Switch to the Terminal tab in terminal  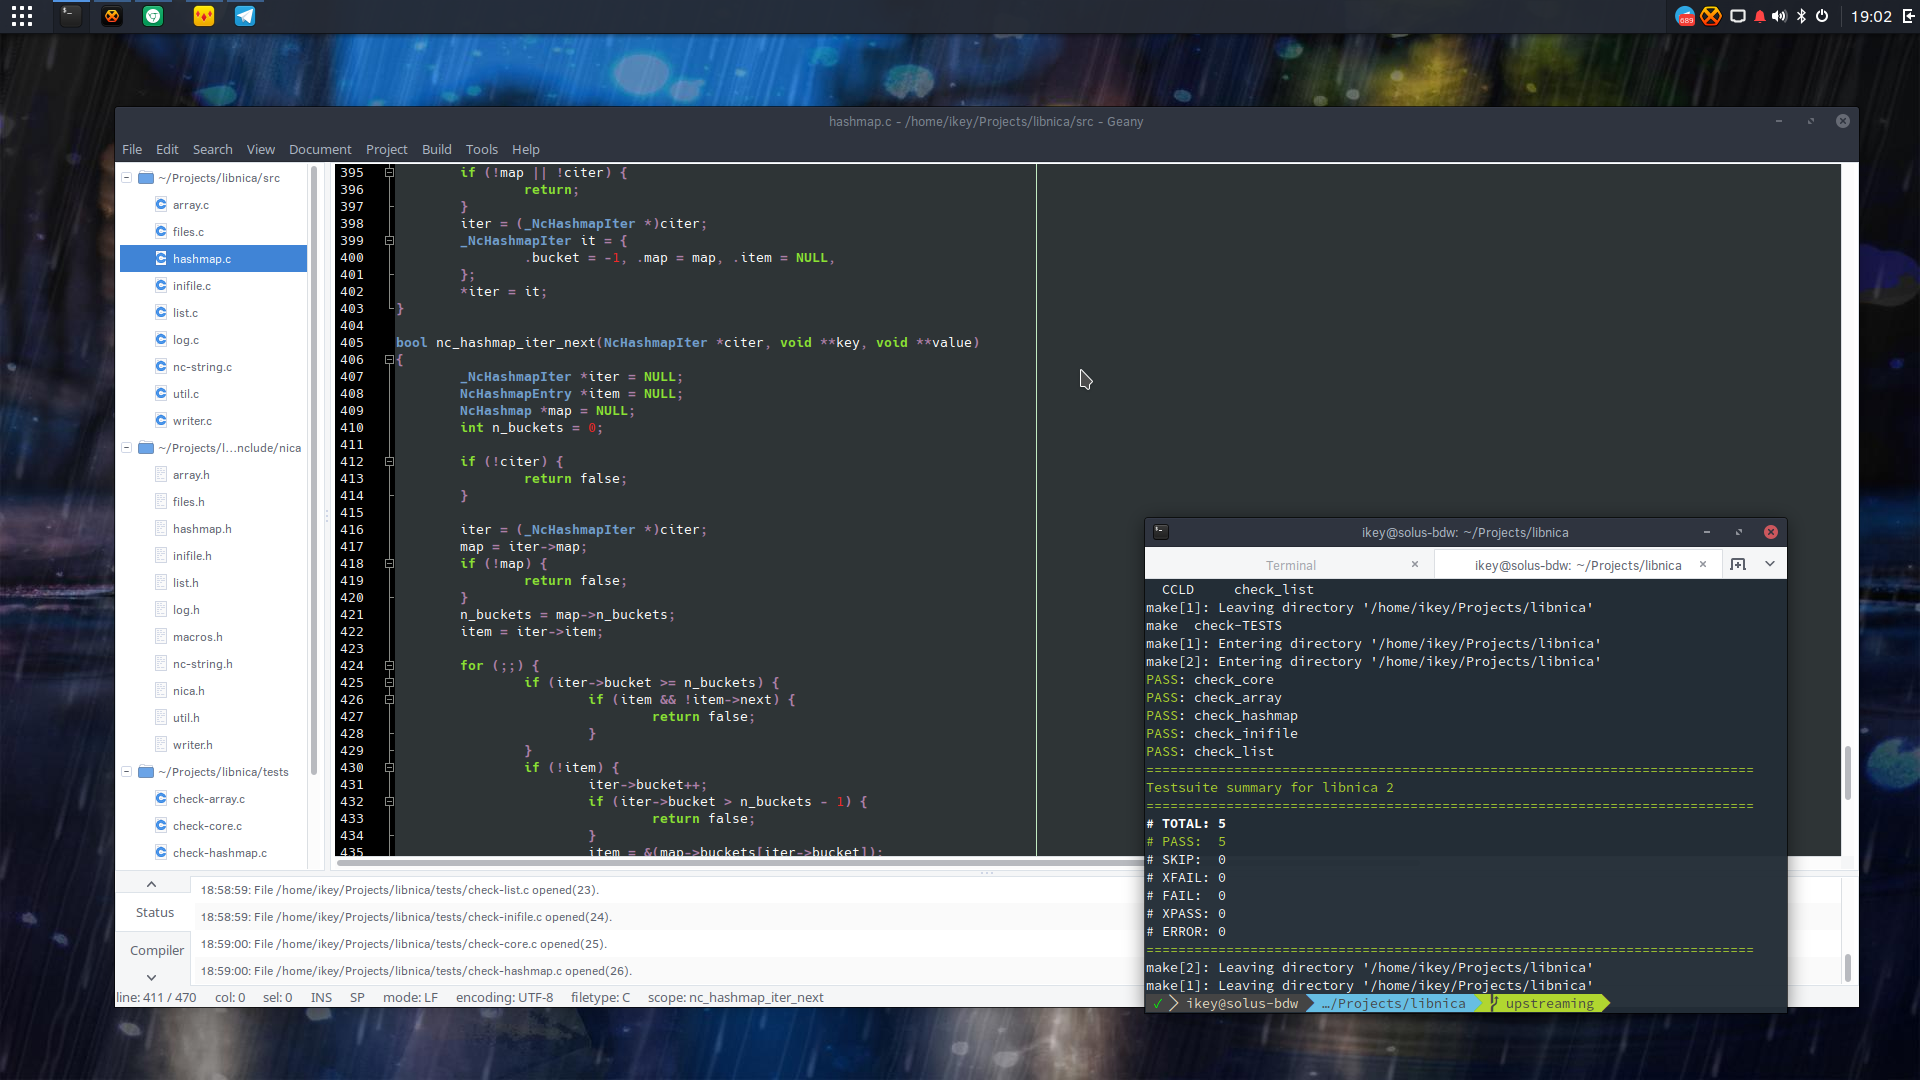coord(1290,565)
